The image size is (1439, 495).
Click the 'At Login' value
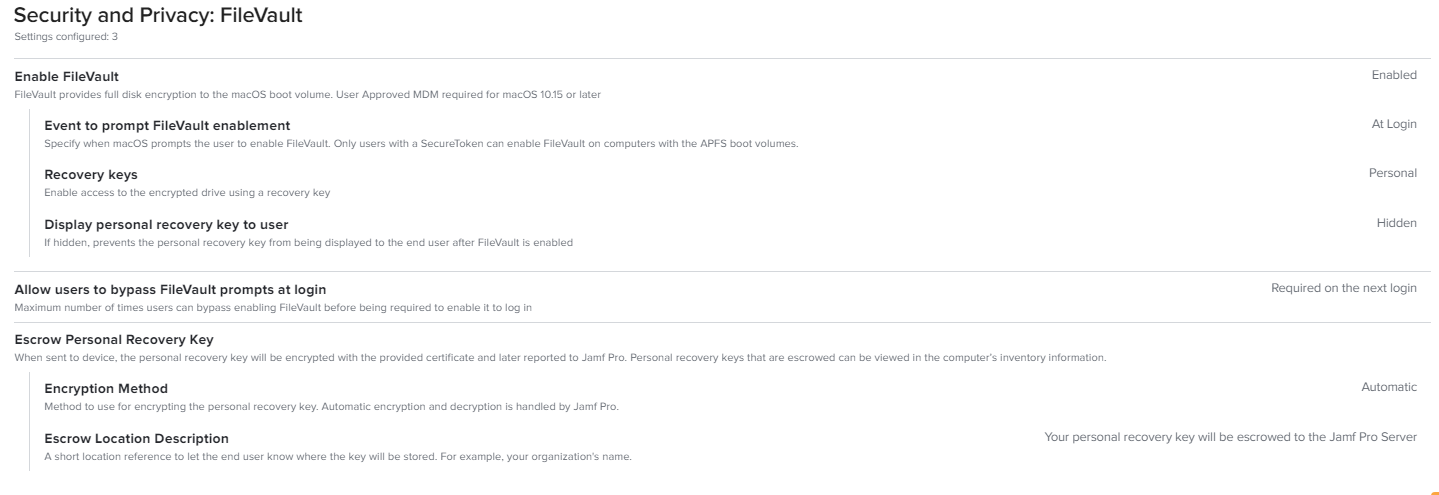click(x=1394, y=124)
